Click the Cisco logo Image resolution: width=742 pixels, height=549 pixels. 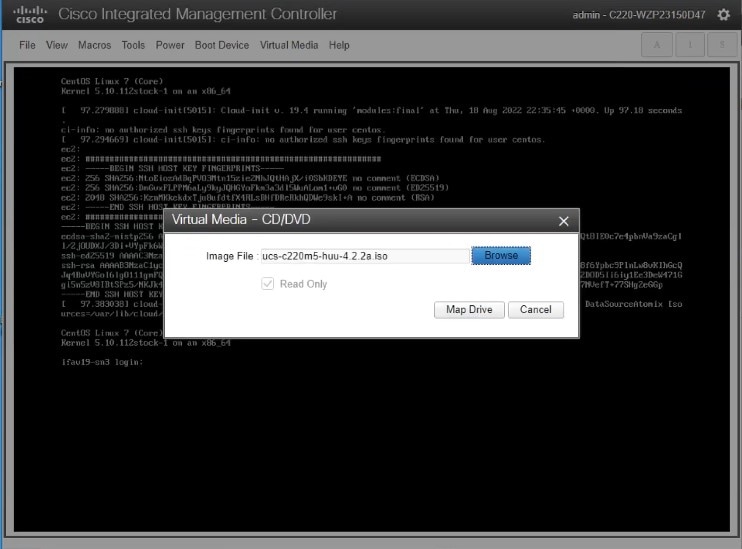coord(30,15)
